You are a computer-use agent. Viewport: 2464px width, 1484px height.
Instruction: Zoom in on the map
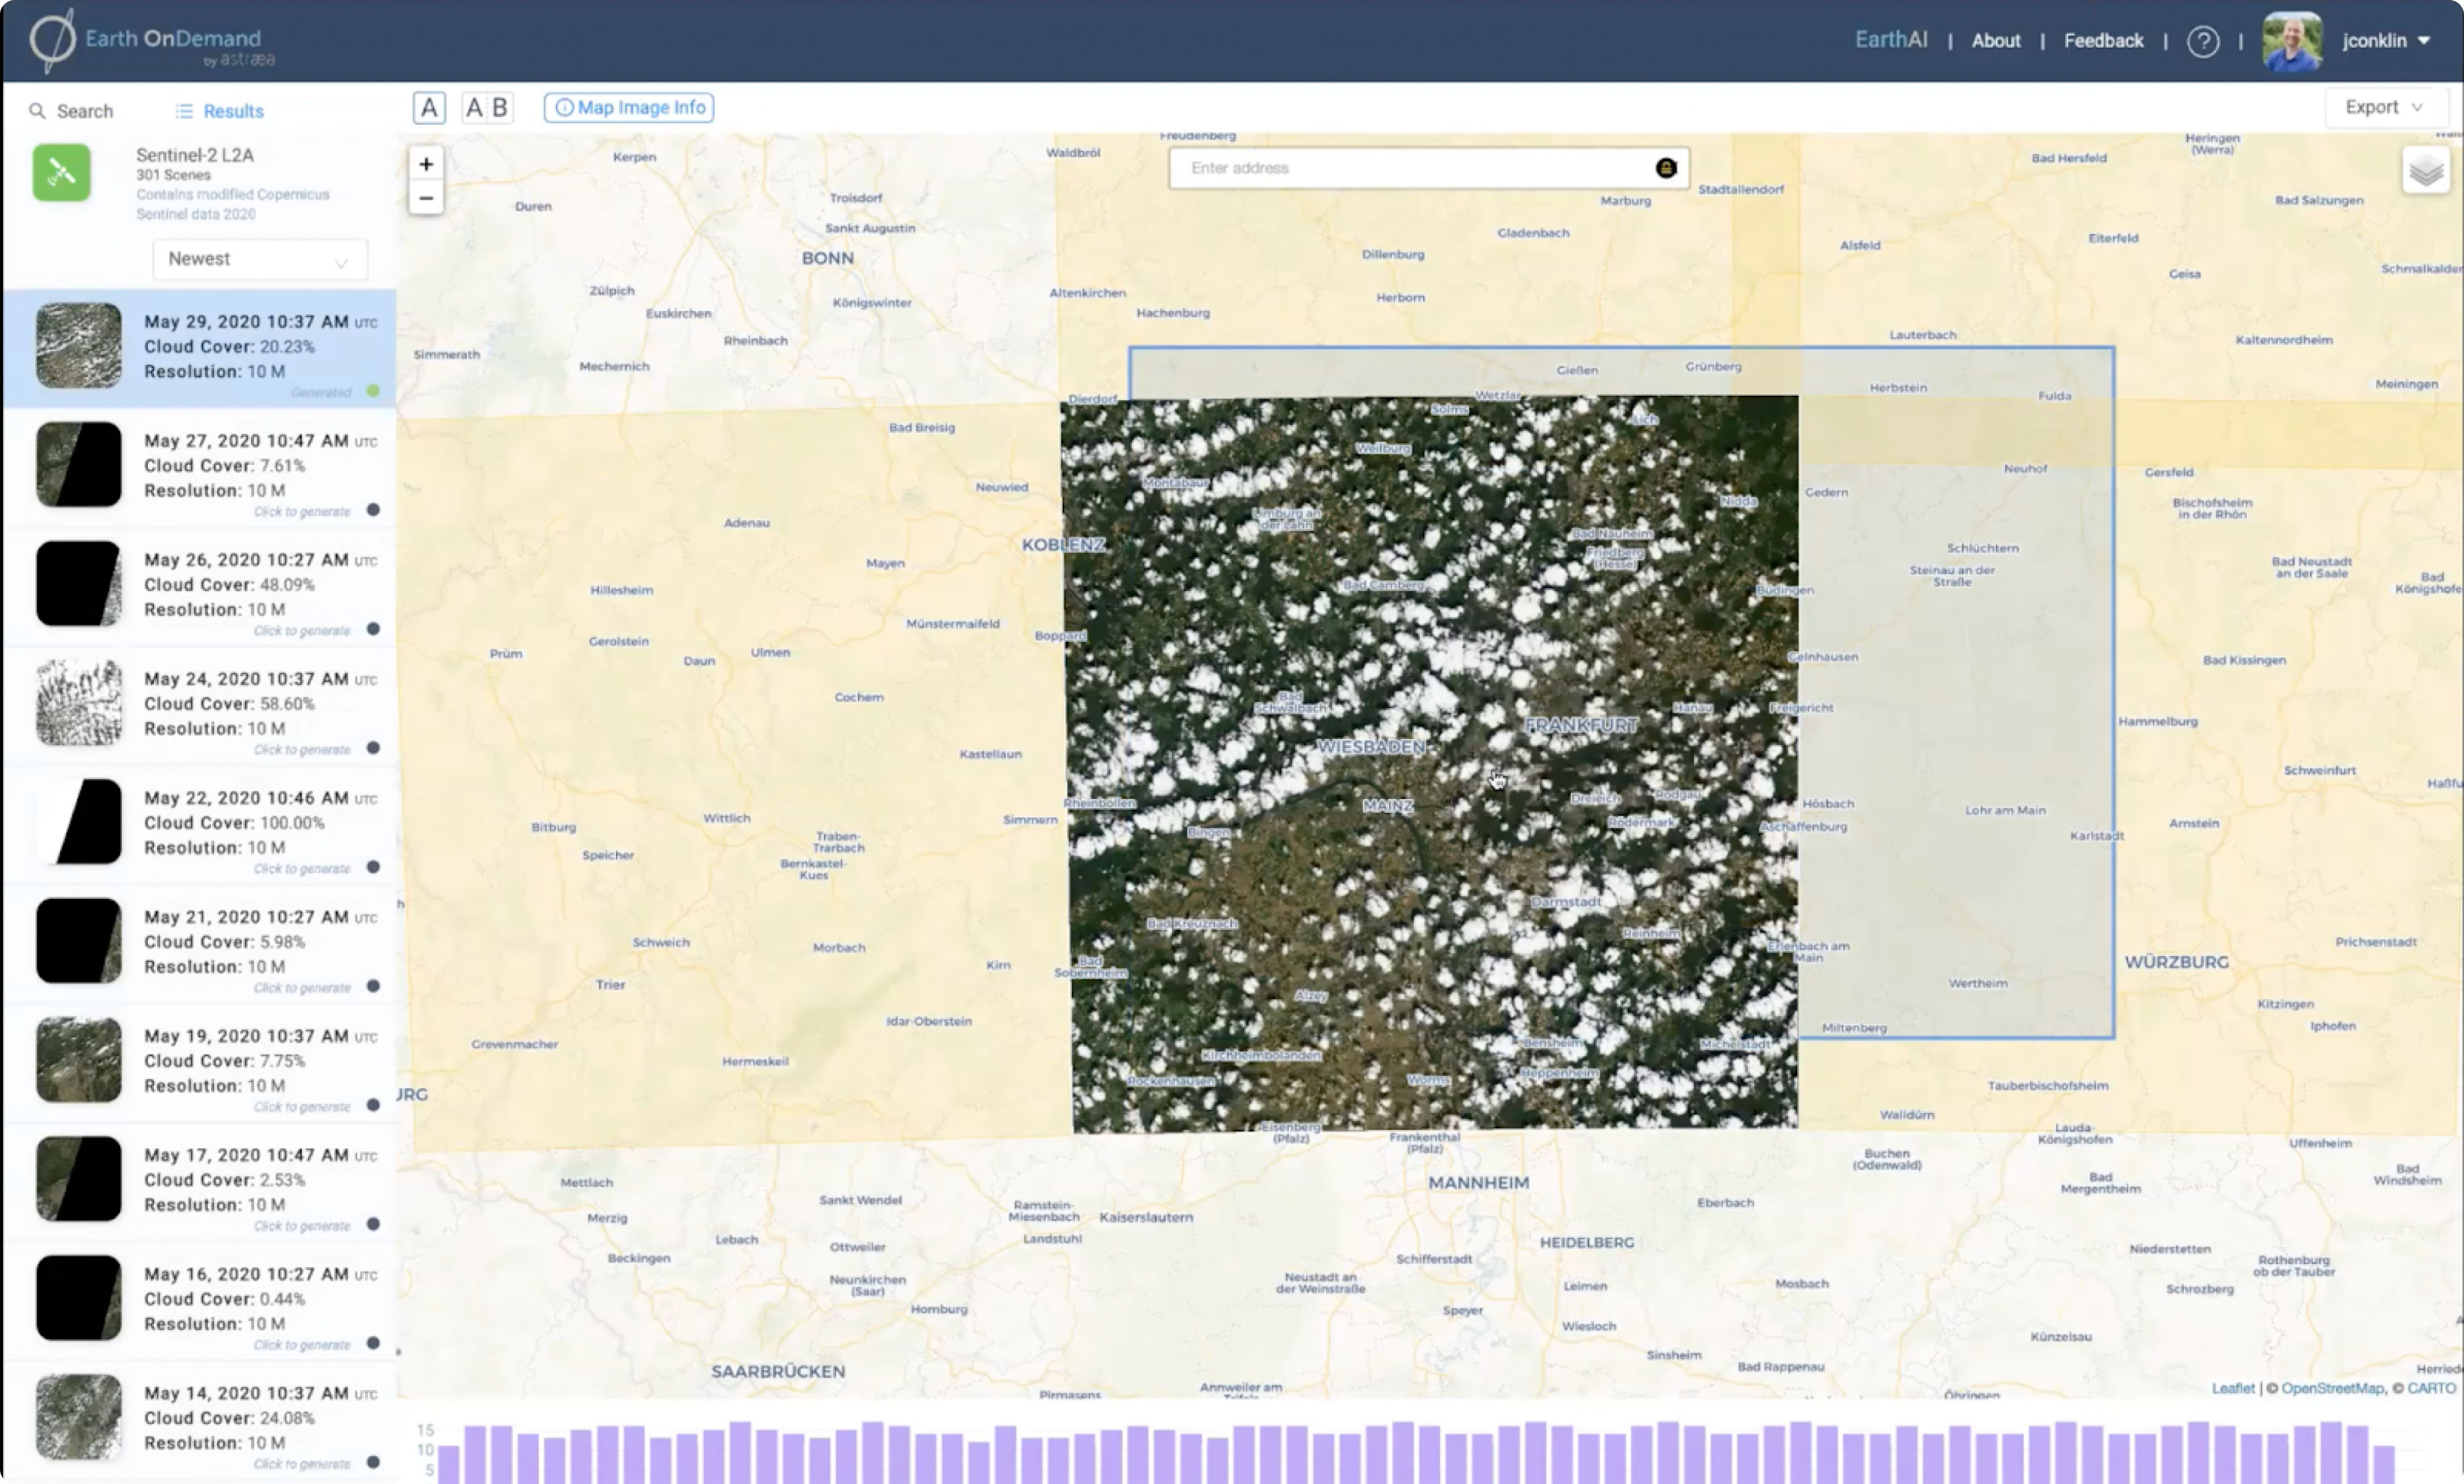tap(426, 163)
